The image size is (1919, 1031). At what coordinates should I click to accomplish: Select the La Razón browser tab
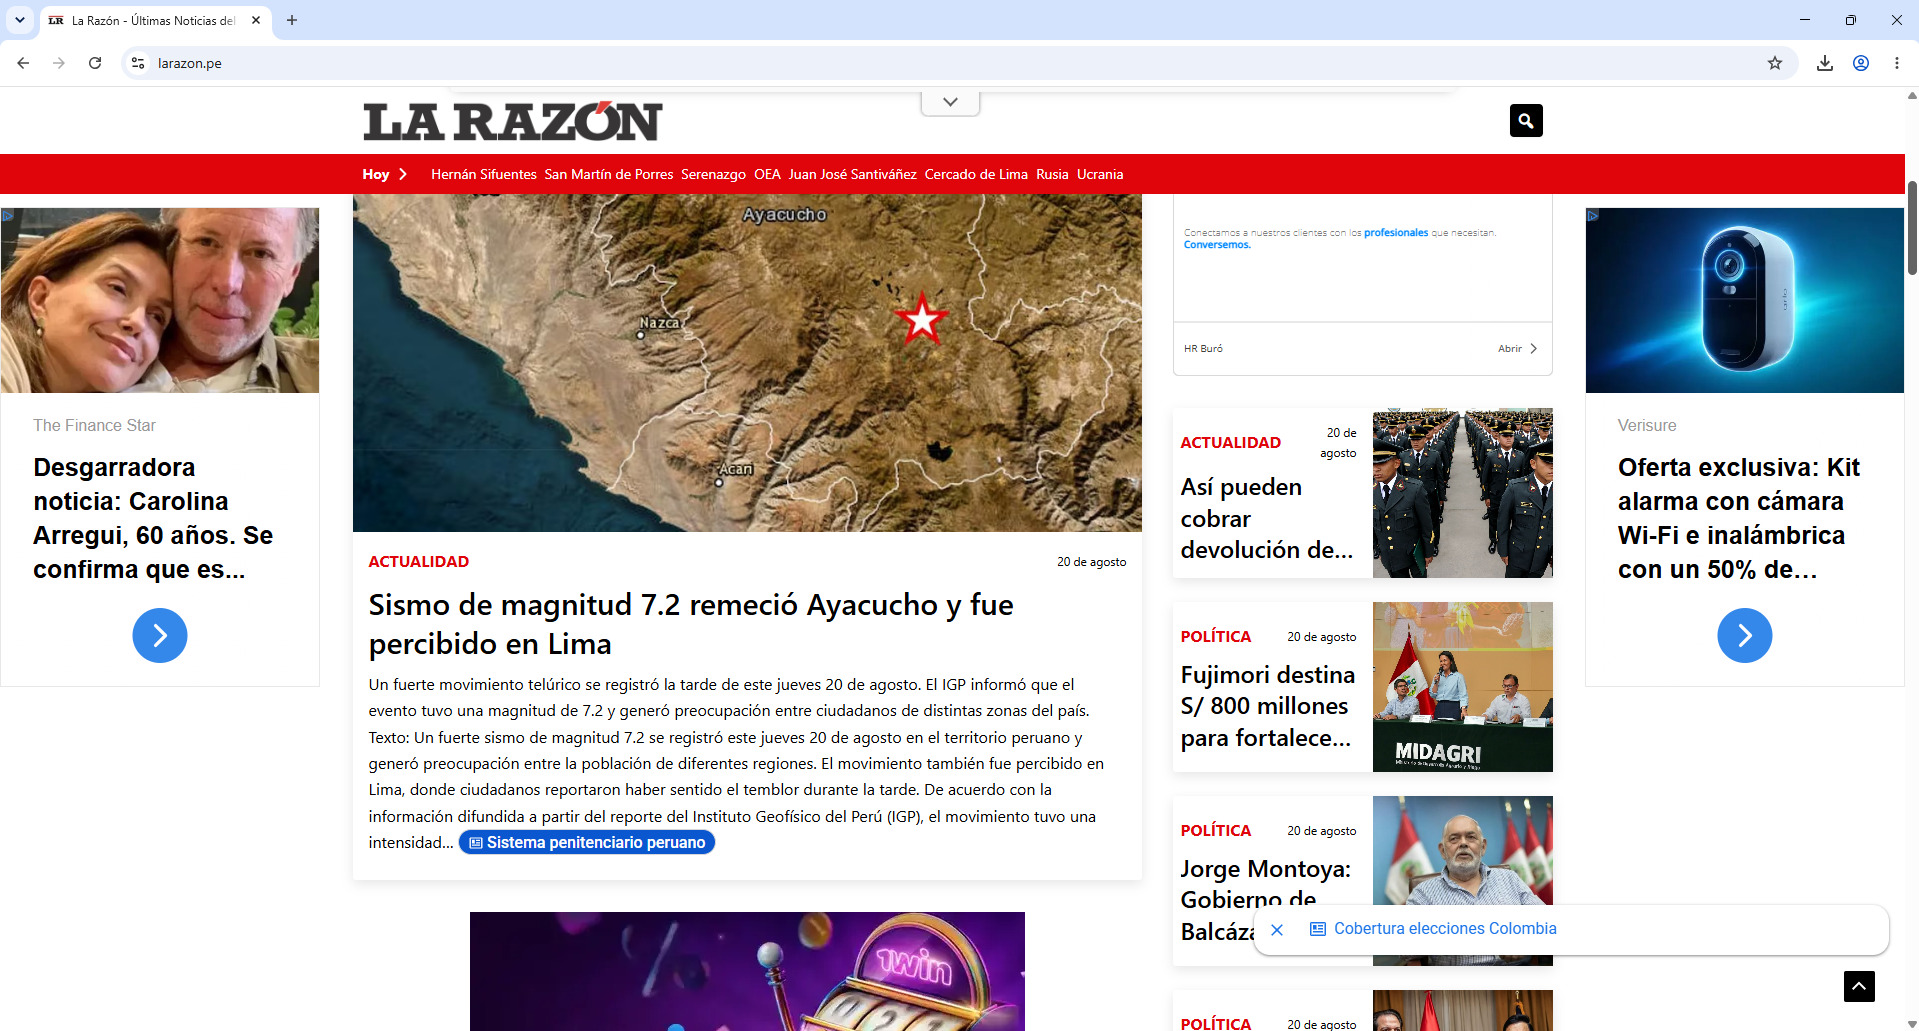tap(155, 20)
